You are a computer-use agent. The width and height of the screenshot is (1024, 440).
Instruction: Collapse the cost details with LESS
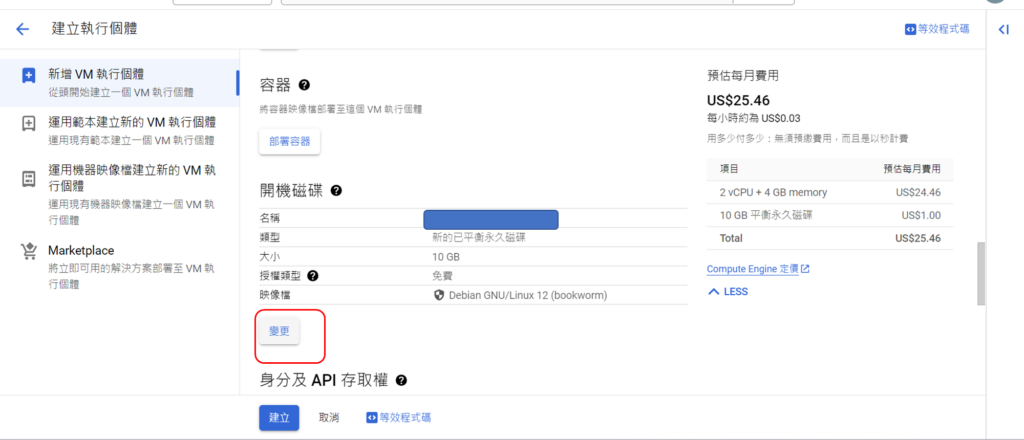pyautogui.click(x=727, y=292)
